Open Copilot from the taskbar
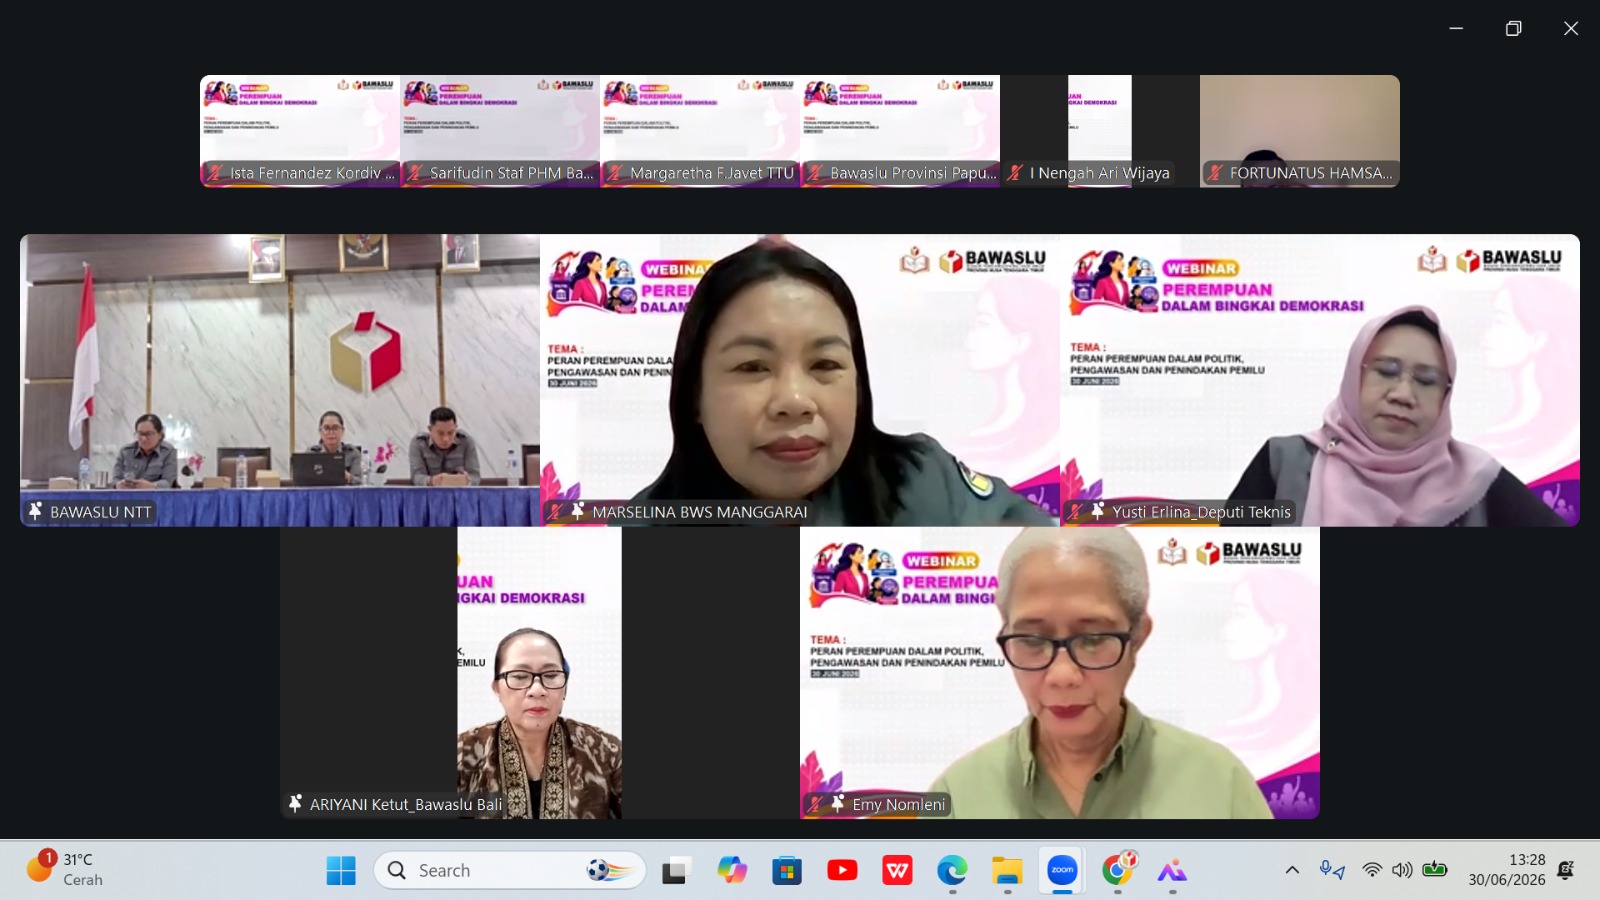The image size is (1600, 900). 732,871
